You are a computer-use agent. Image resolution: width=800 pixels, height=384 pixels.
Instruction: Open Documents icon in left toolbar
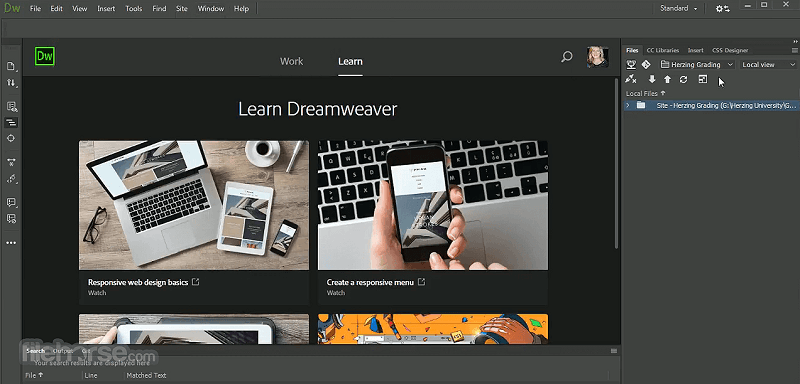tap(11, 66)
